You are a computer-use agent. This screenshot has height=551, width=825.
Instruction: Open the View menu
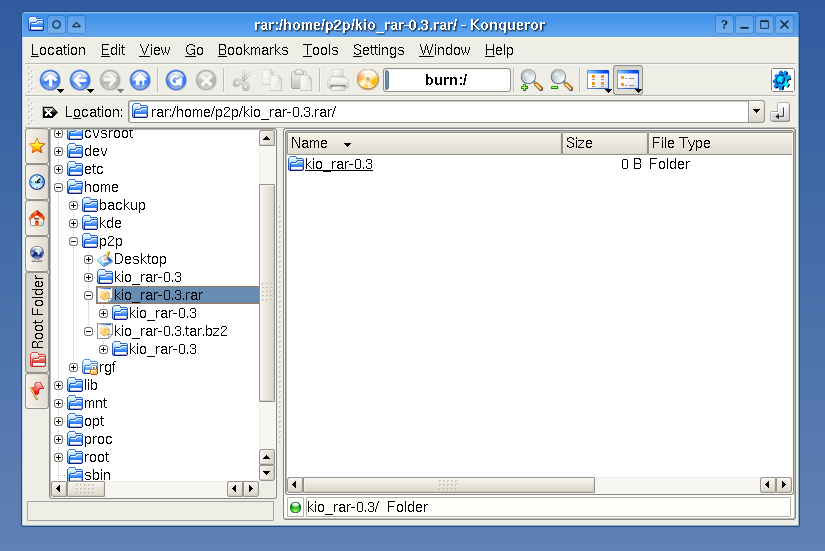tap(155, 50)
